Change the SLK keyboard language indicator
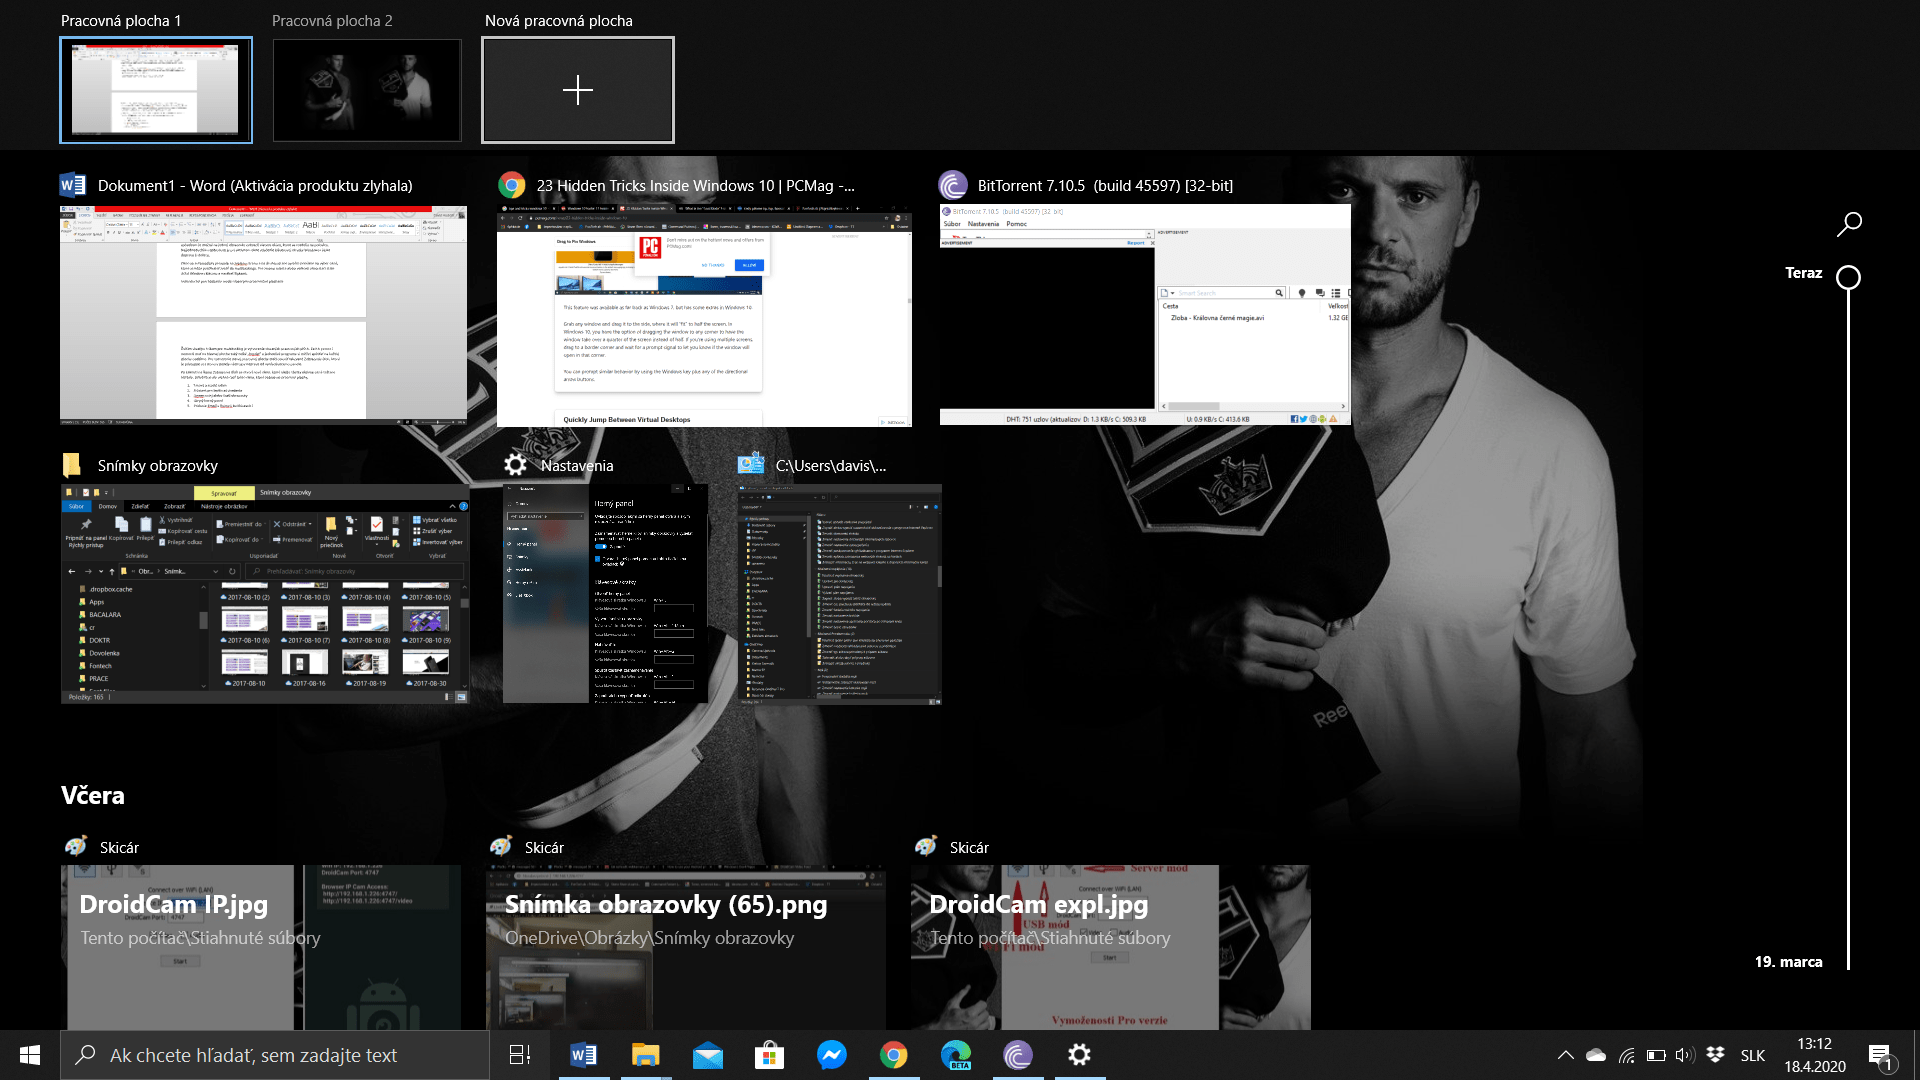 pos(1753,1055)
